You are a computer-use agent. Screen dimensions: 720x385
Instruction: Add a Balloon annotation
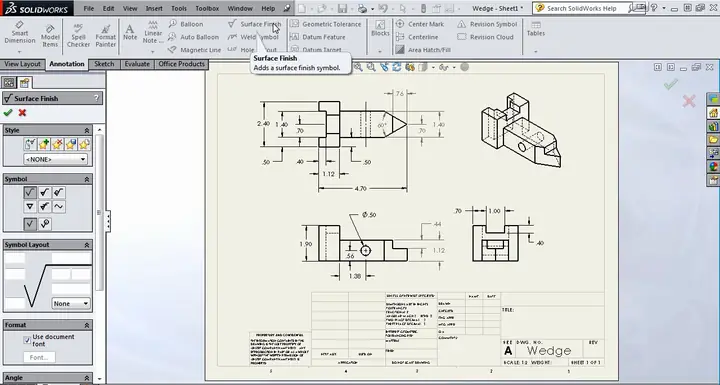(186, 24)
